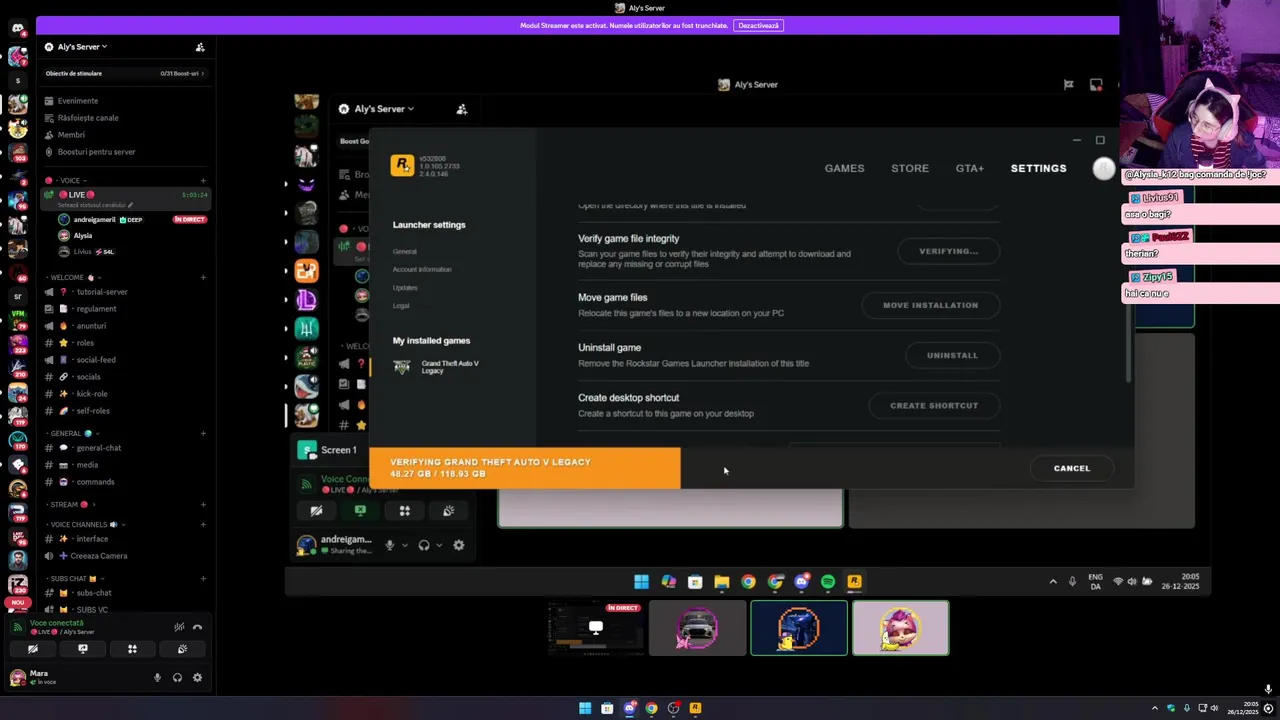This screenshot has height=720, width=1280.
Task: Click the MOVE INSTALLATION button
Action: pos(930,305)
